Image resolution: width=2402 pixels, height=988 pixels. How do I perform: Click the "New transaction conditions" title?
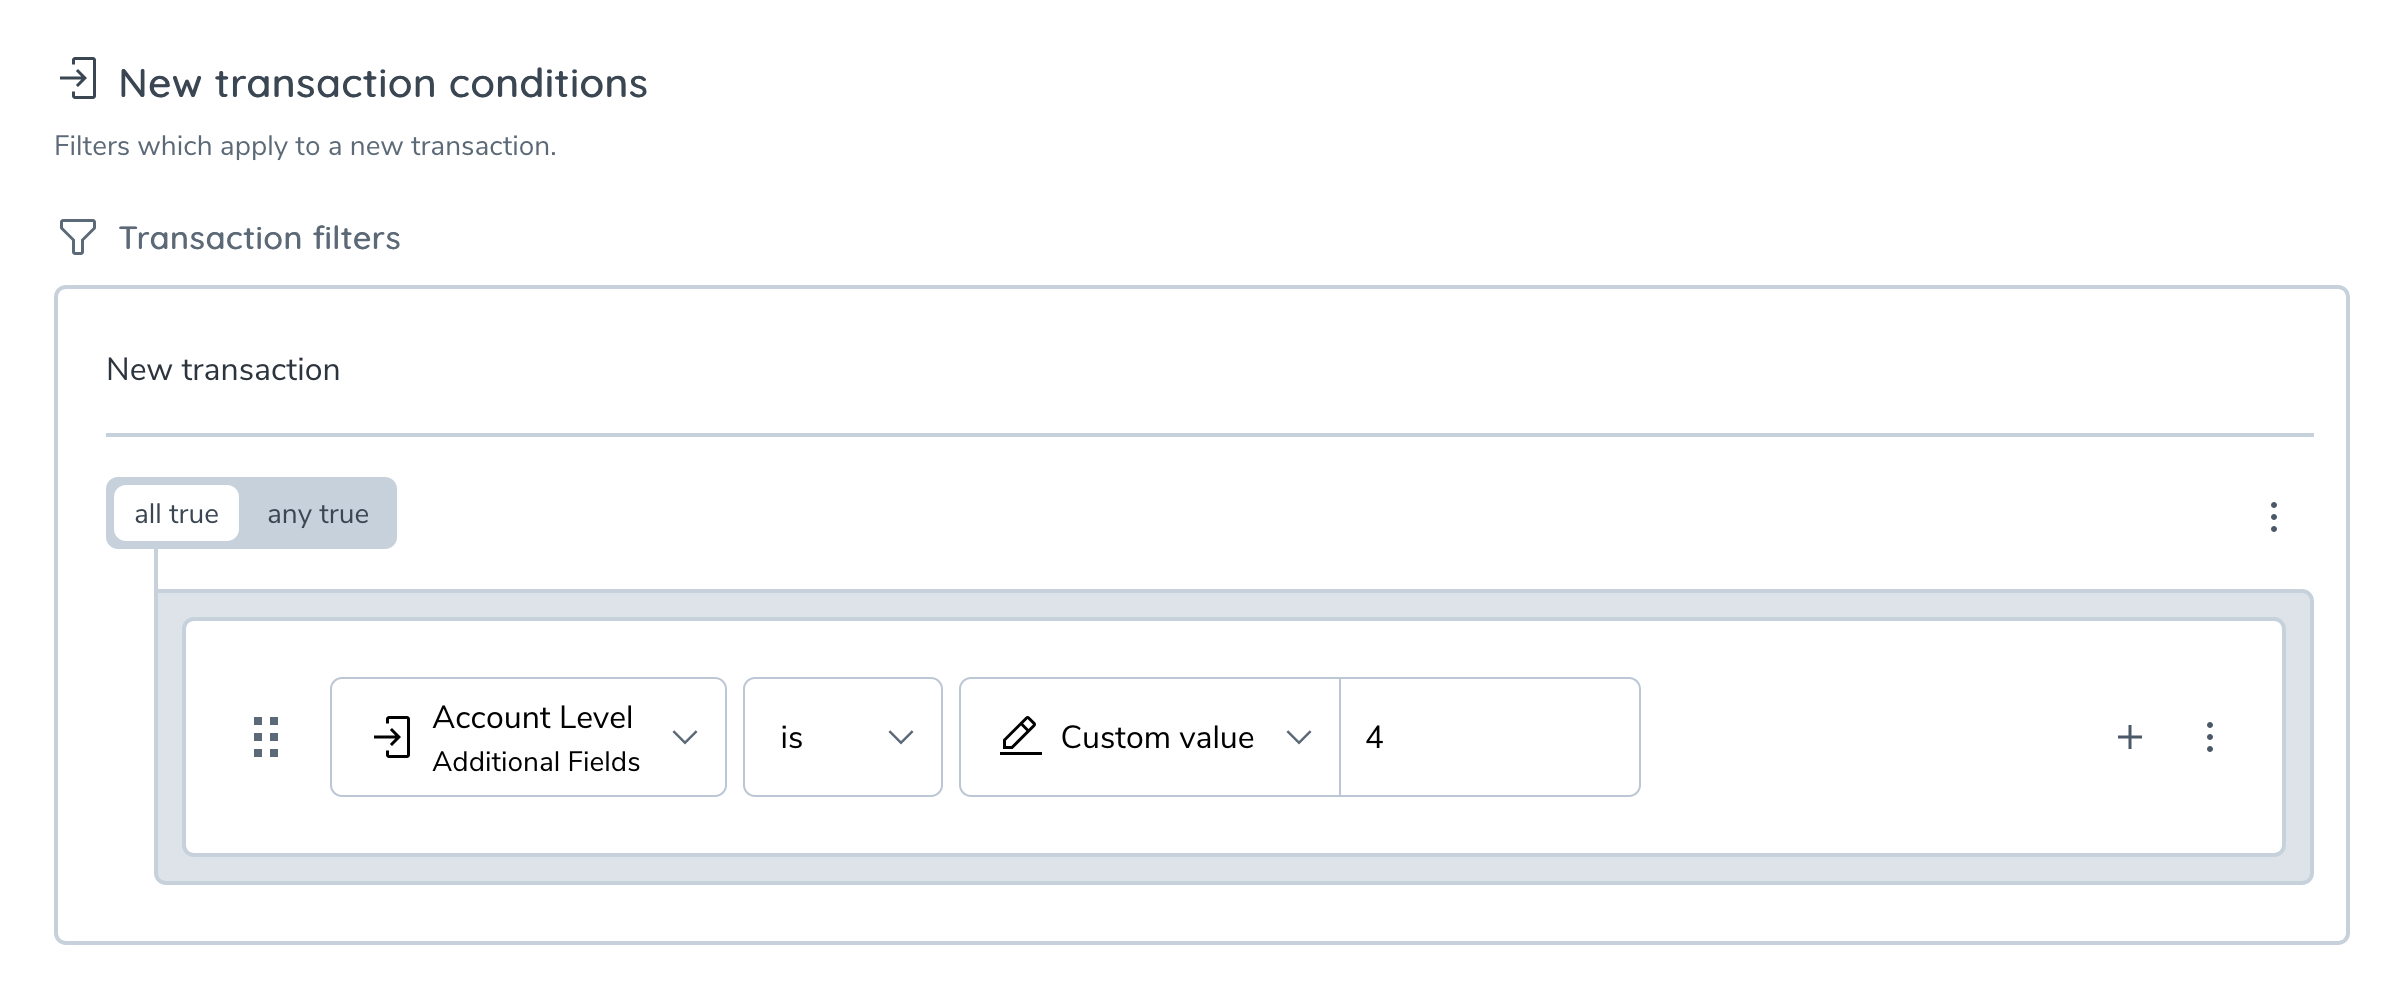(x=383, y=83)
